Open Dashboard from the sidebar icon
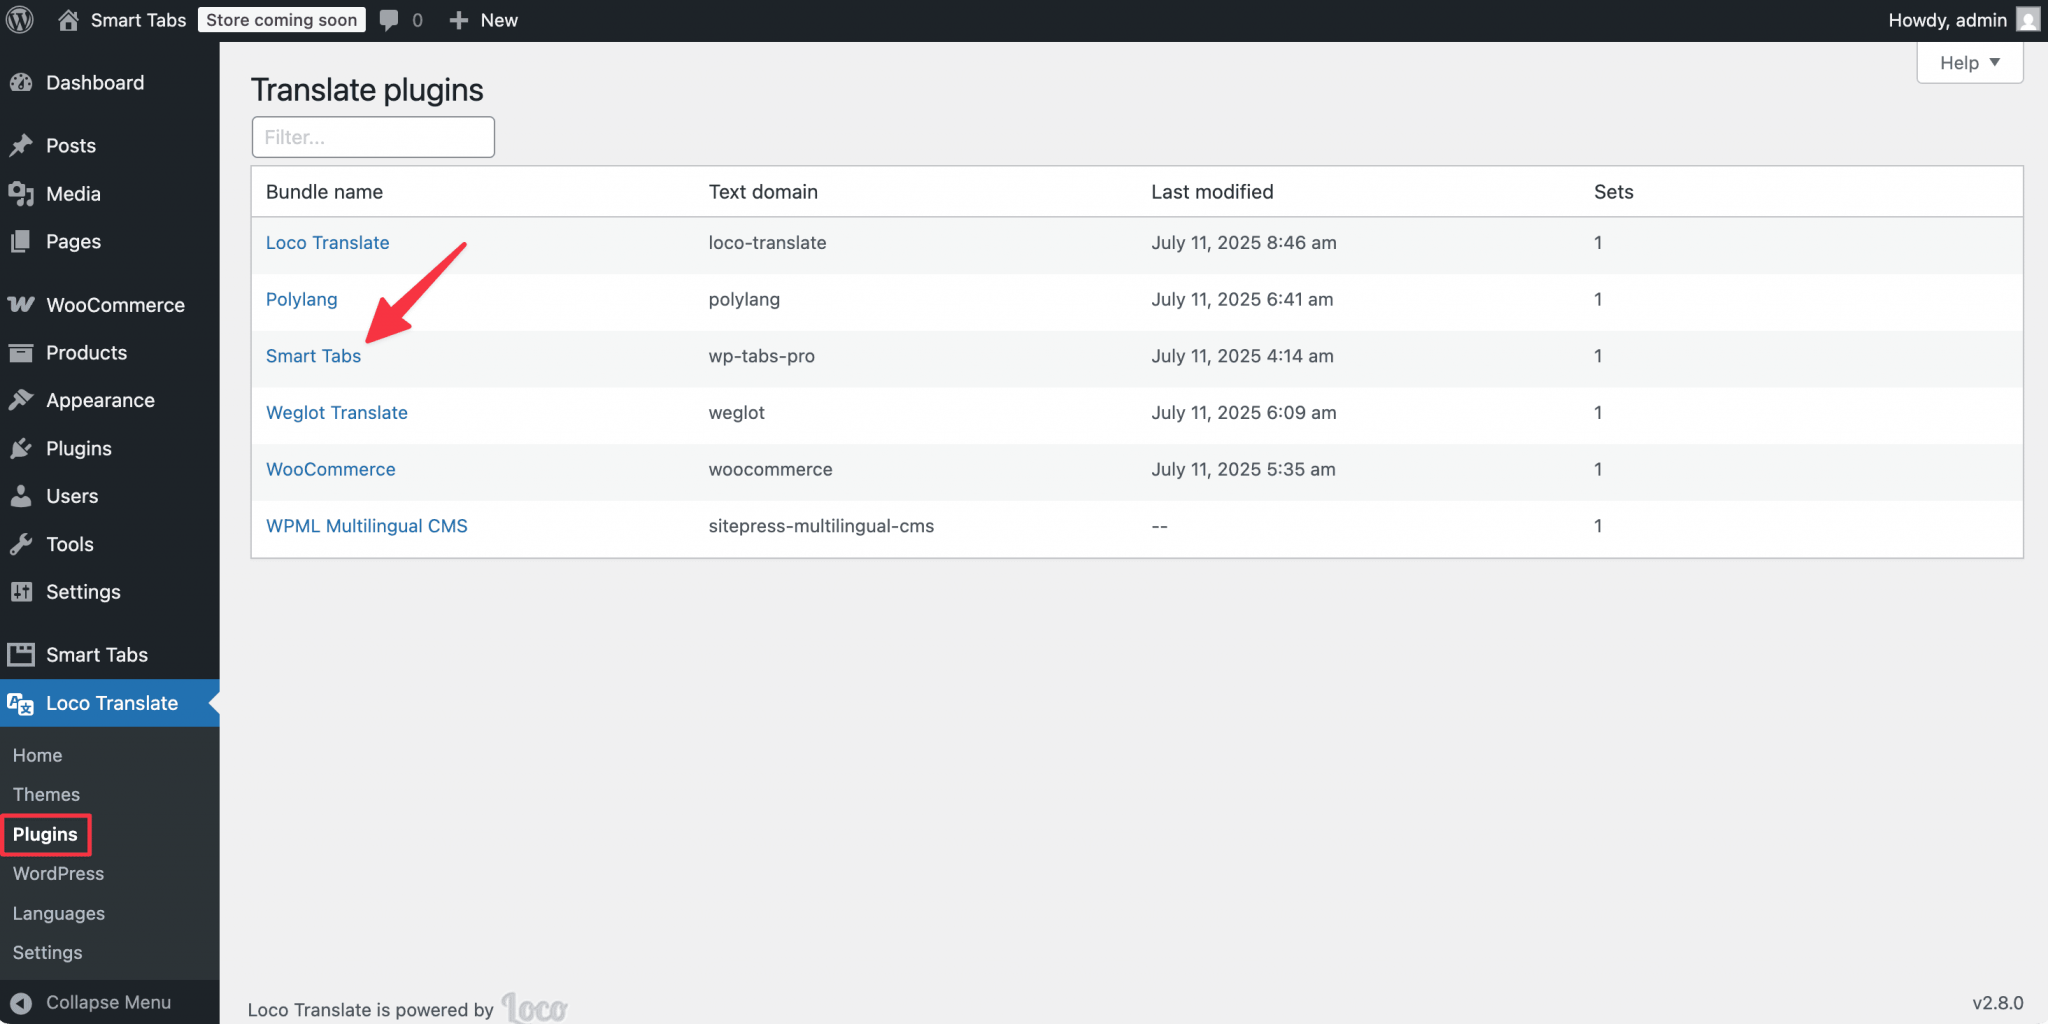The image size is (2048, 1024). (x=22, y=82)
